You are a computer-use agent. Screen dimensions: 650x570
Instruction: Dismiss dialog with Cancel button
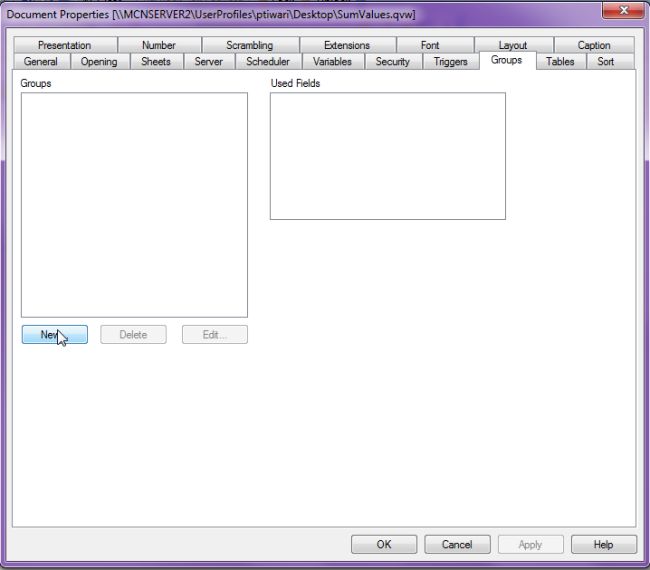[457, 544]
